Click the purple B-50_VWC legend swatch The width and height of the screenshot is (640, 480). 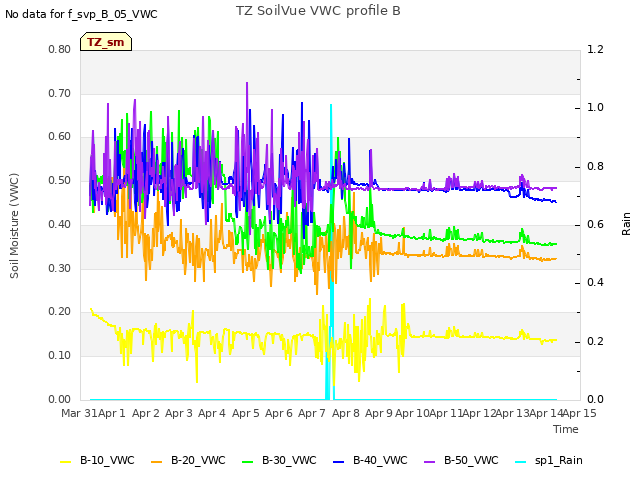point(430,462)
